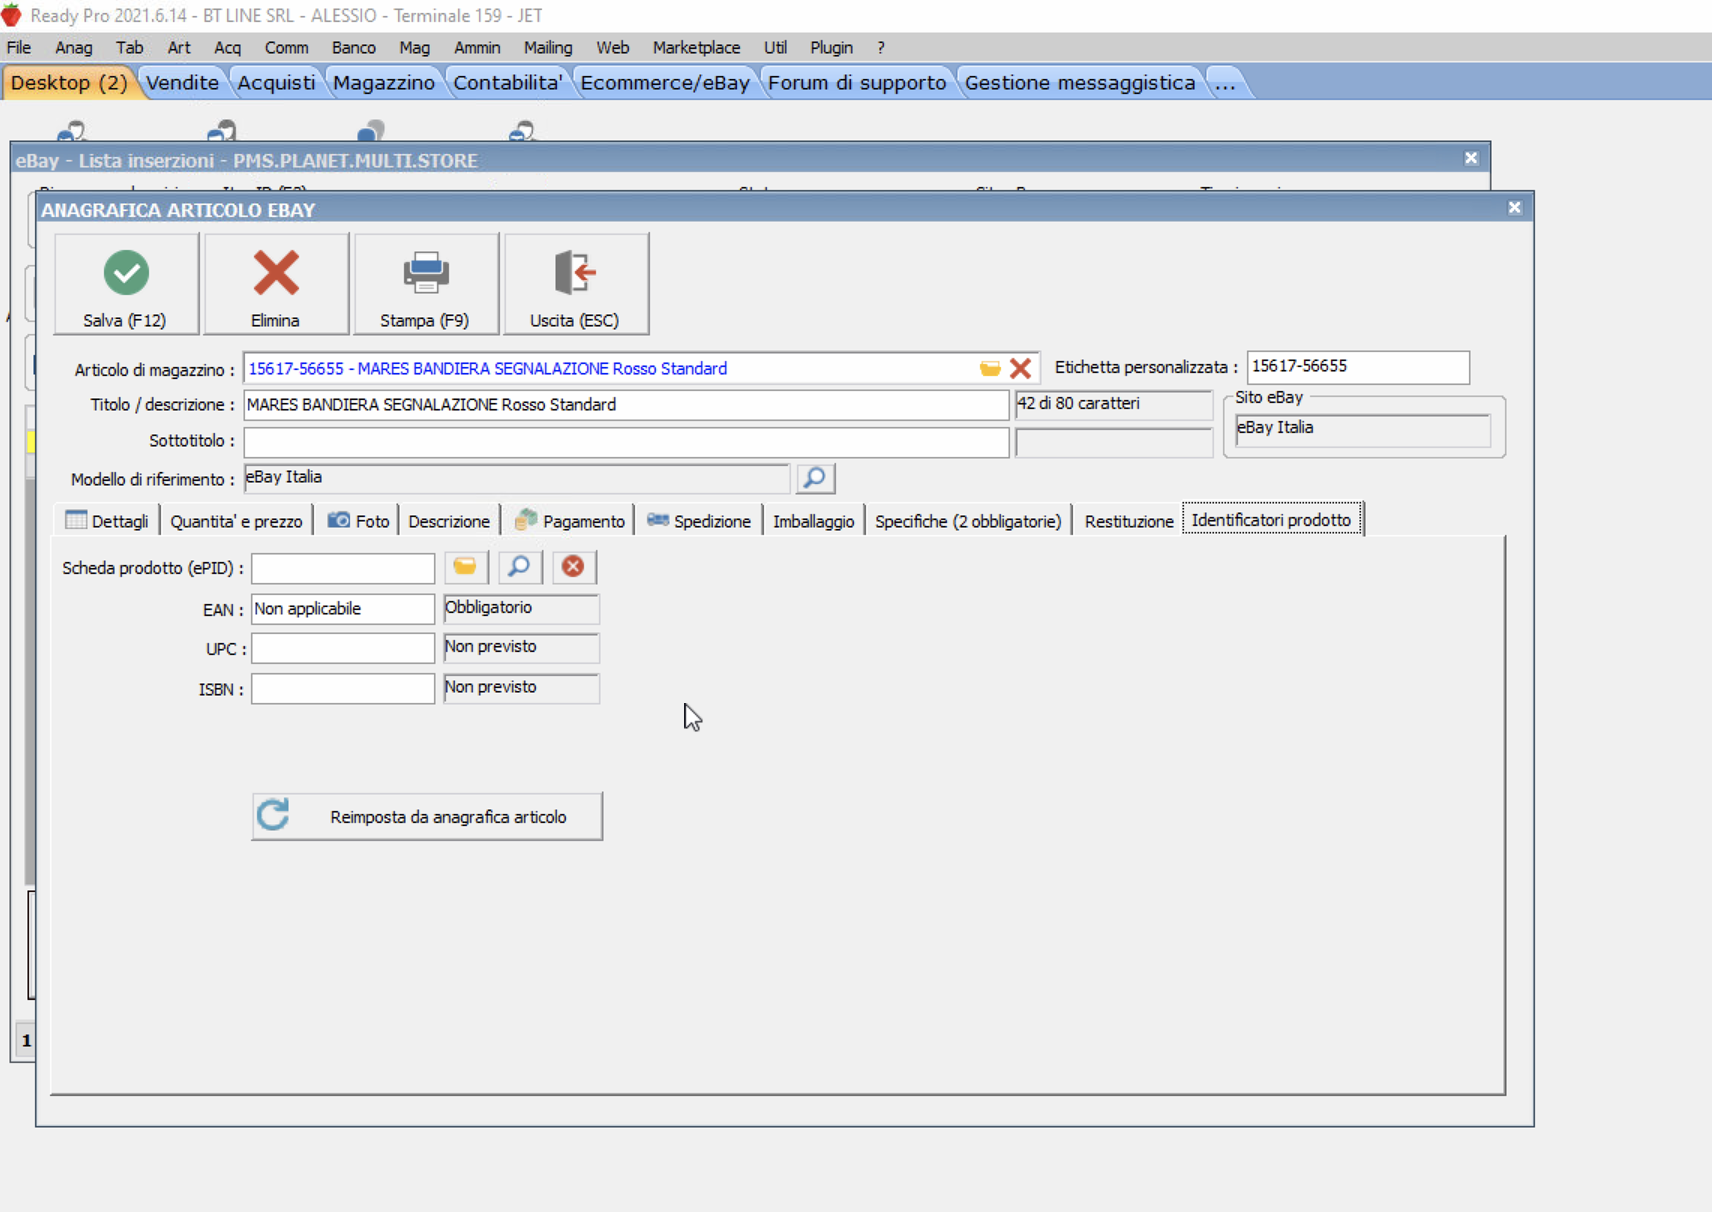Open the Mailing menu
The width and height of the screenshot is (1712, 1212).
[x=548, y=47]
